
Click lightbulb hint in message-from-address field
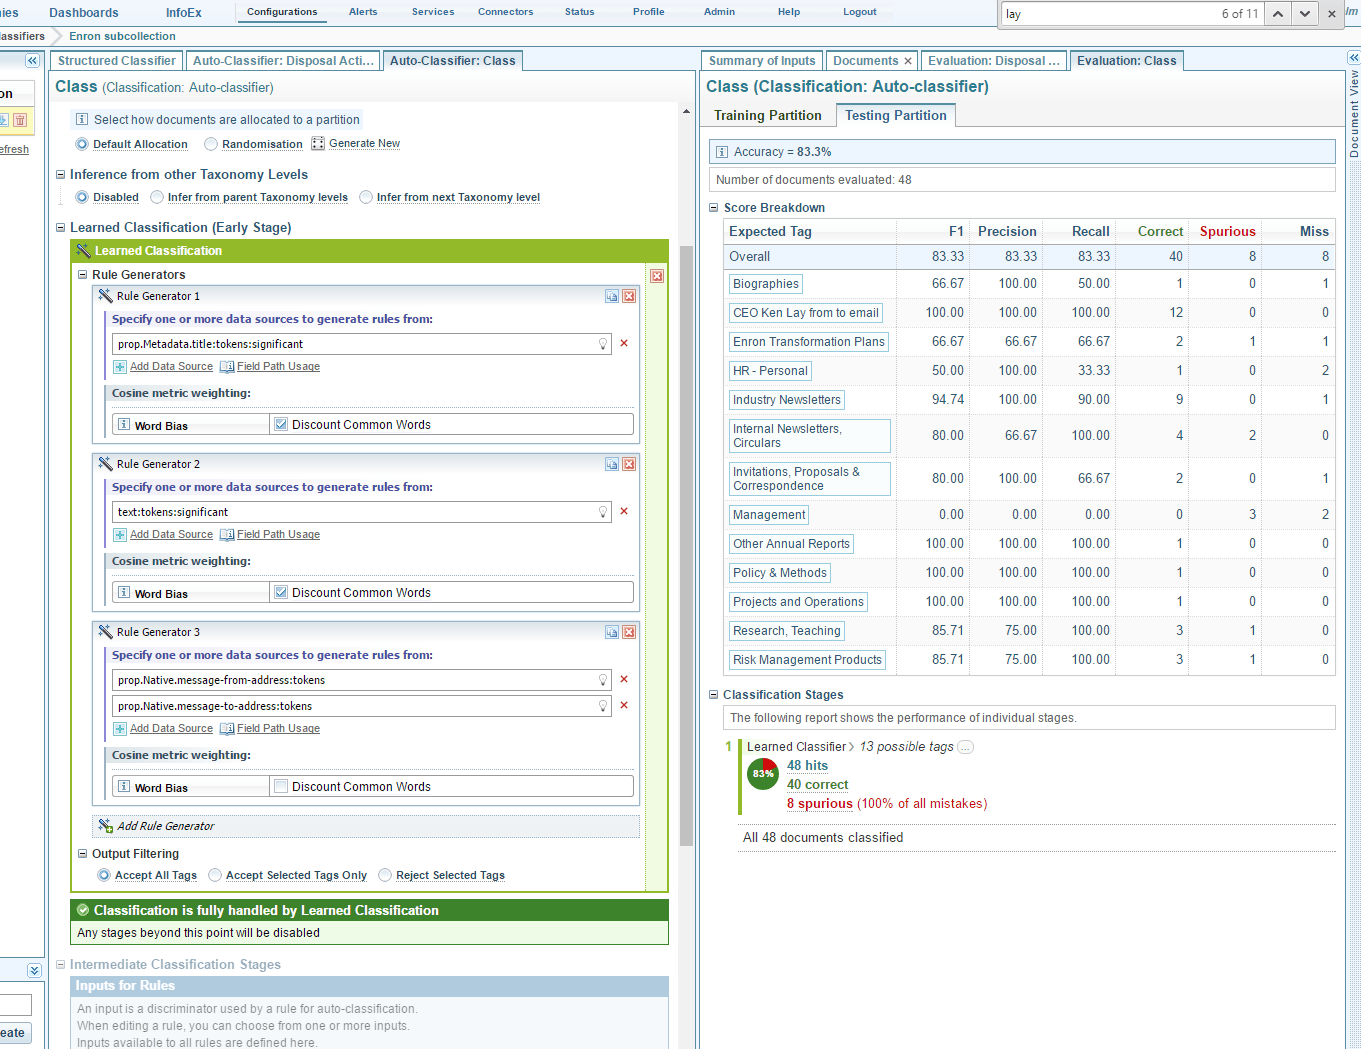click(603, 680)
